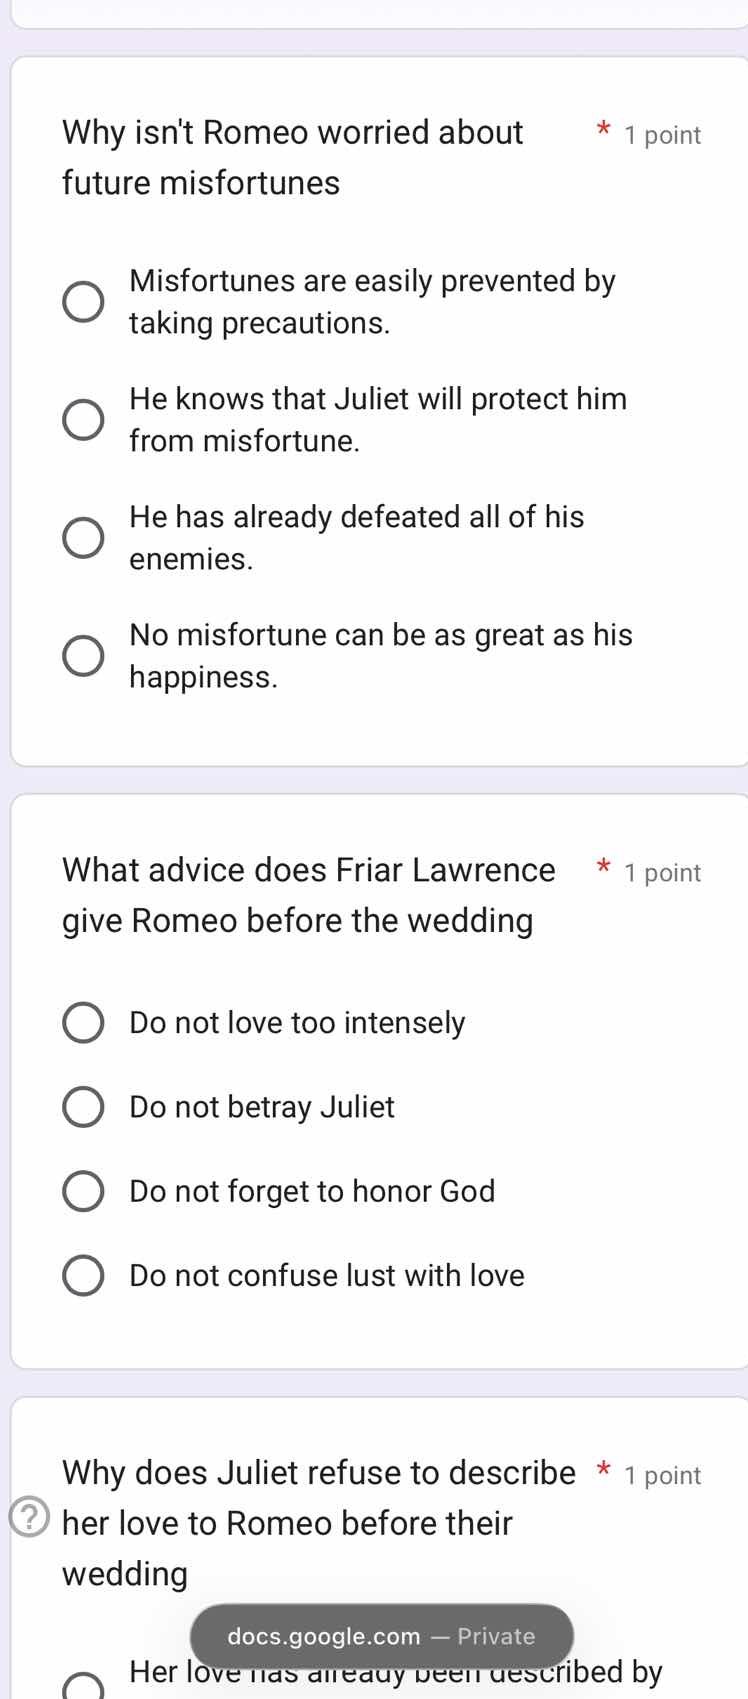Select "No misfortune can be as great as his happiness"
Viewport: 748px width, 1699px height.
[84, 655]
